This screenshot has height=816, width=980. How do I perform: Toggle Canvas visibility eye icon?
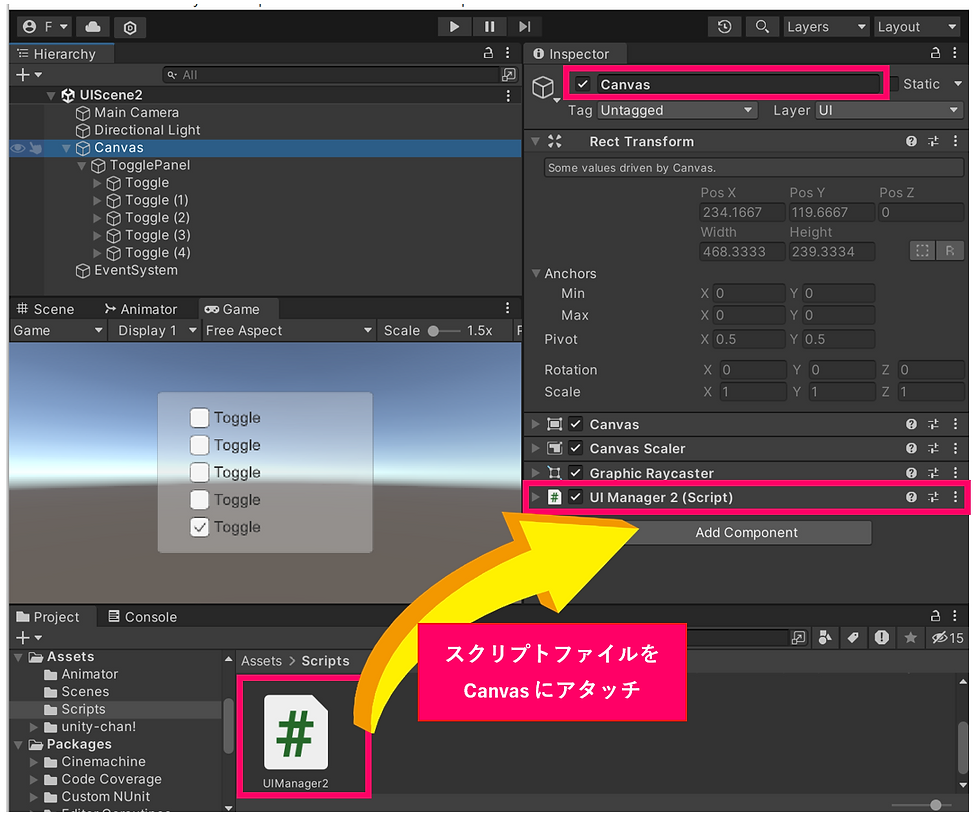pyautogui.click(x=18, y=148)
